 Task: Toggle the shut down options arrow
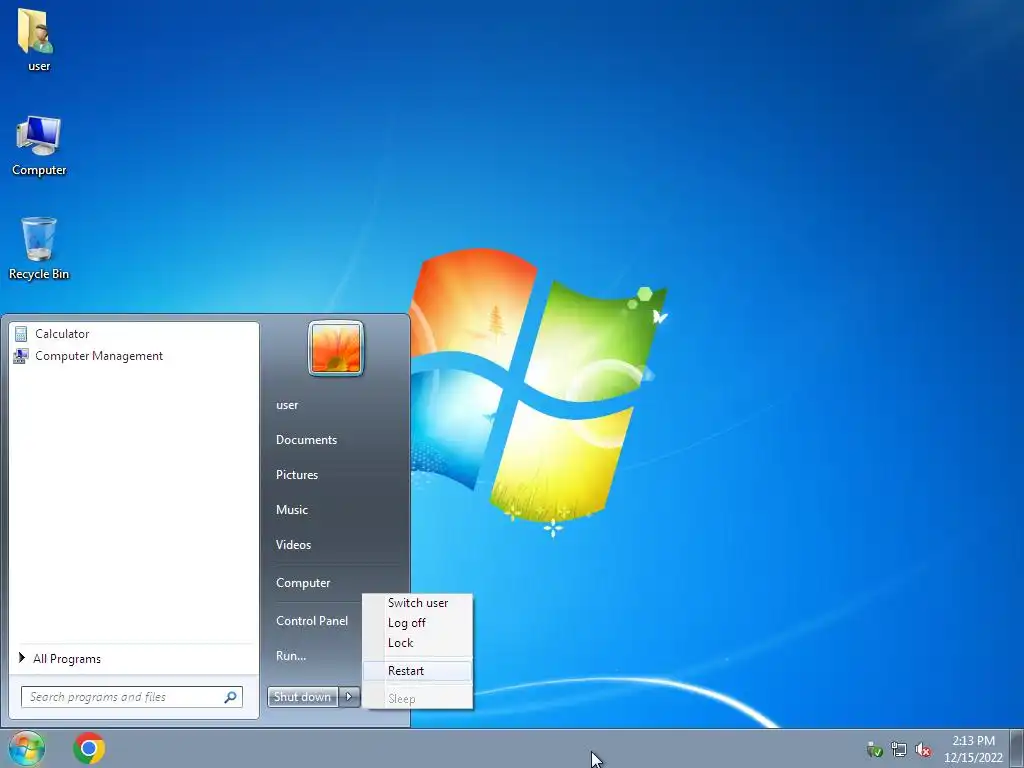[349, 697]
